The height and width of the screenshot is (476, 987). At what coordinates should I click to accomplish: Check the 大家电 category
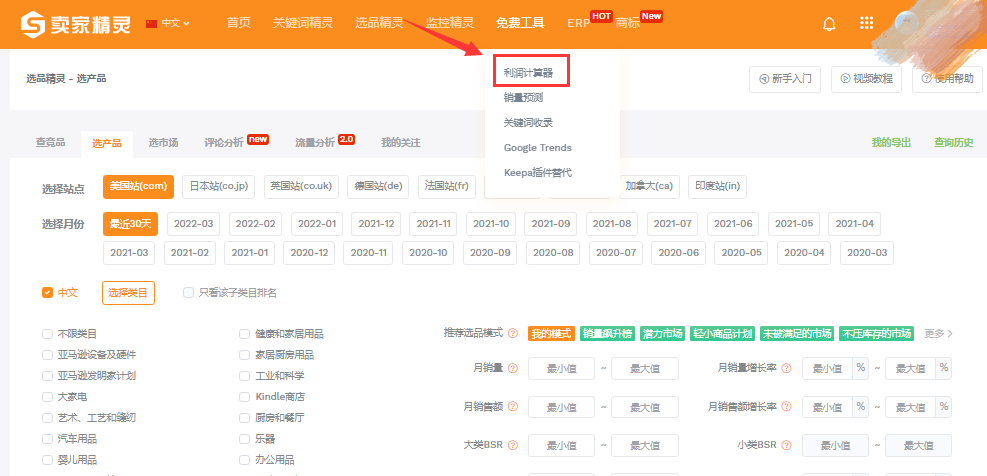pyautogui.click(x=47, y=397)
